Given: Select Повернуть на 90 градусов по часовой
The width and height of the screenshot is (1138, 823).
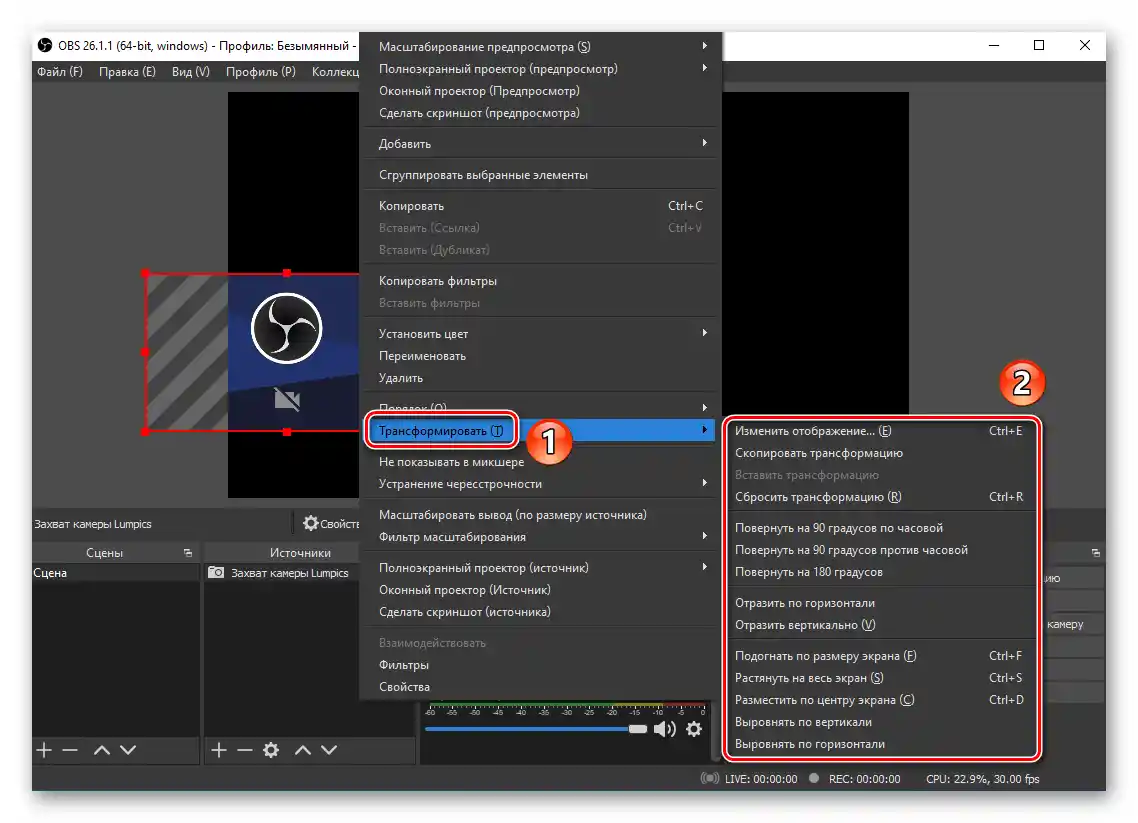Looking at the screenshot, I should coord(881,528).
